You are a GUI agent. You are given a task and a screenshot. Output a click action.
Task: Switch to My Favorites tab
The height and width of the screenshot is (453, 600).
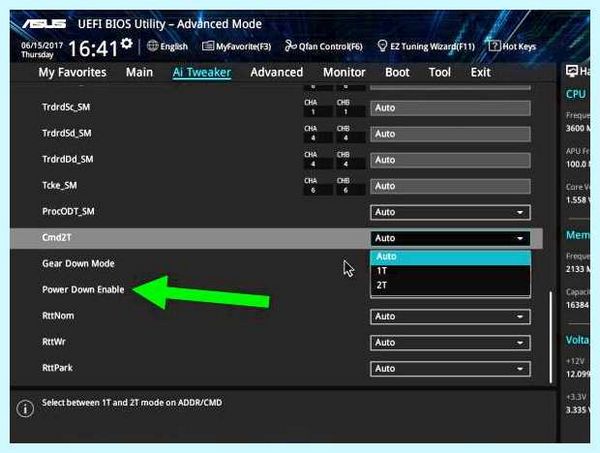click(72, 72)
